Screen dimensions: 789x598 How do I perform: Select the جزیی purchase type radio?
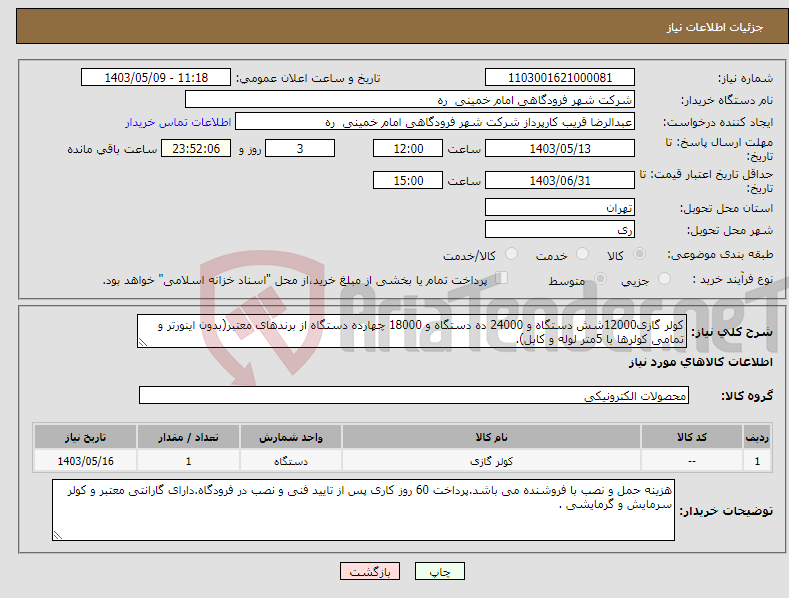pos(664,279)
